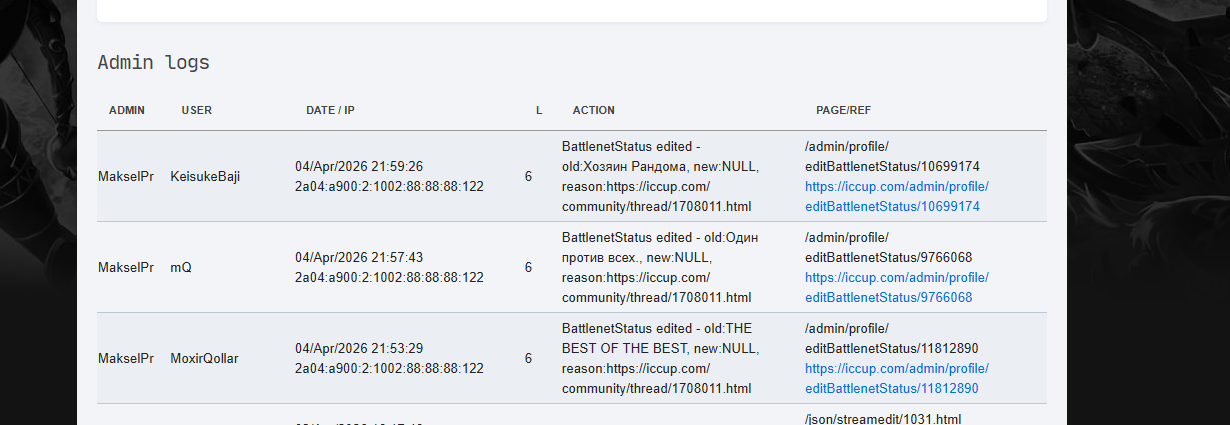The width and height of the screenshot is (1230, 425).
Task: Click admin MakselPr in the MoxirQollar row
Action: (126, 358)
